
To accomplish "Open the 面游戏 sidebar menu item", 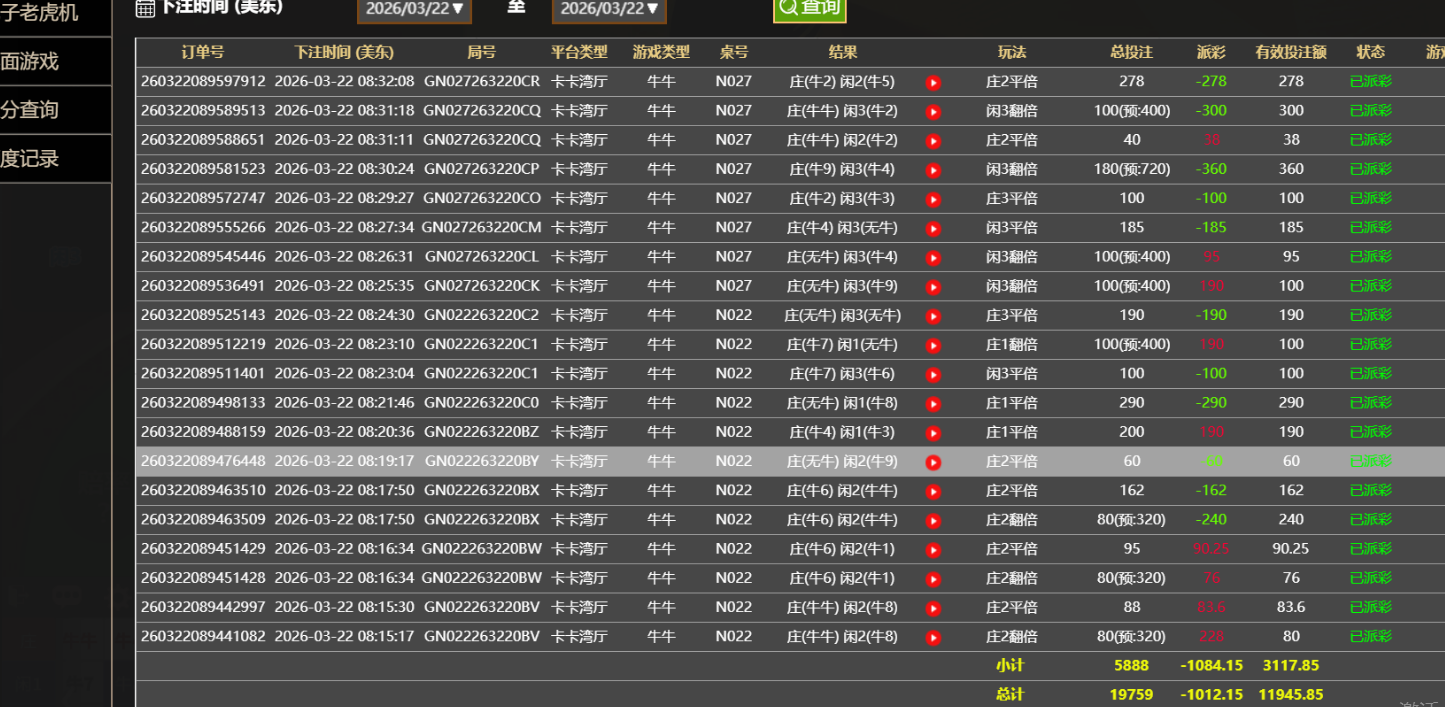I will tap(45, 62).
